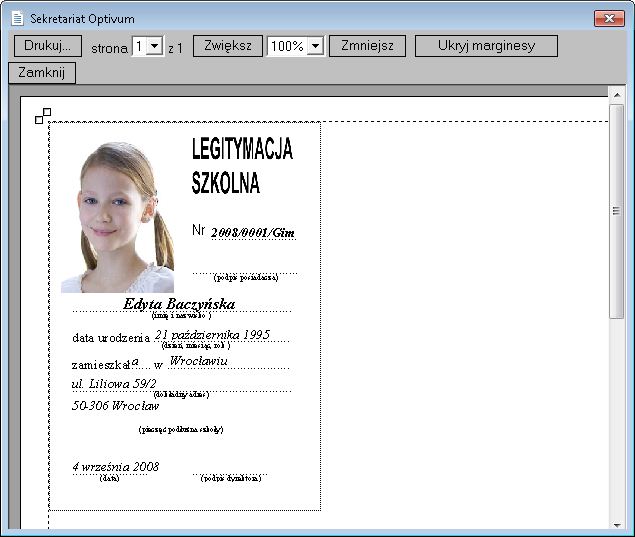This screenshot has width=635, height=537.
Task: Click the document icon in title bar
Action: 17,19
